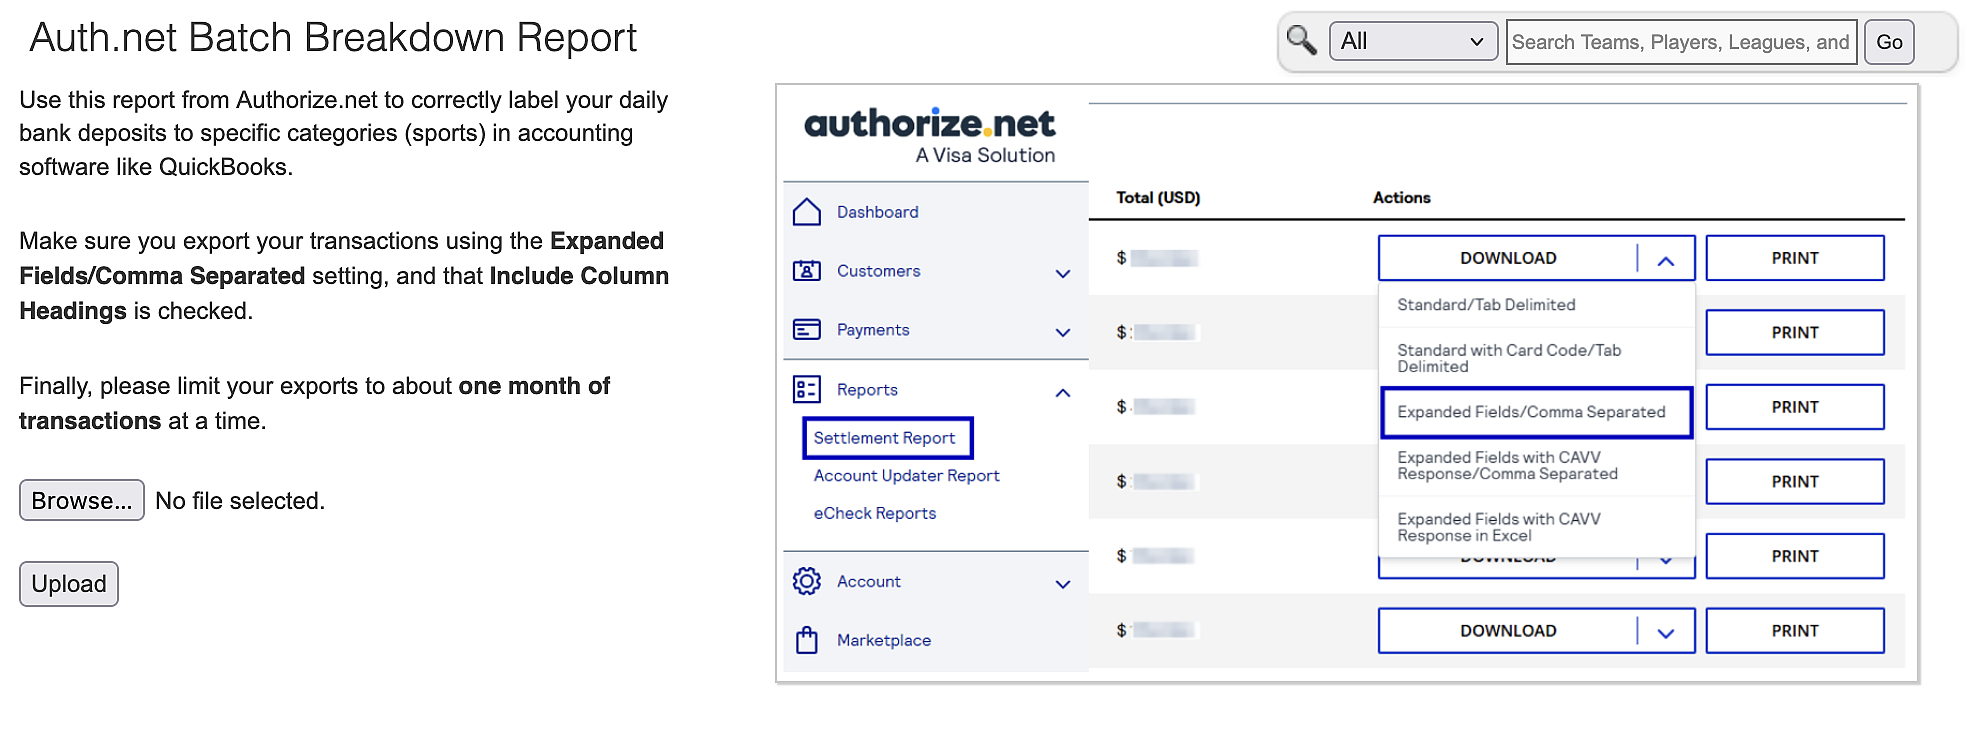Image resolution: width=1968 pixels, height=756 pixels.
Task: Expand the Customers menu chevron
Action: pyautogui.click(x=1063, y=273)
